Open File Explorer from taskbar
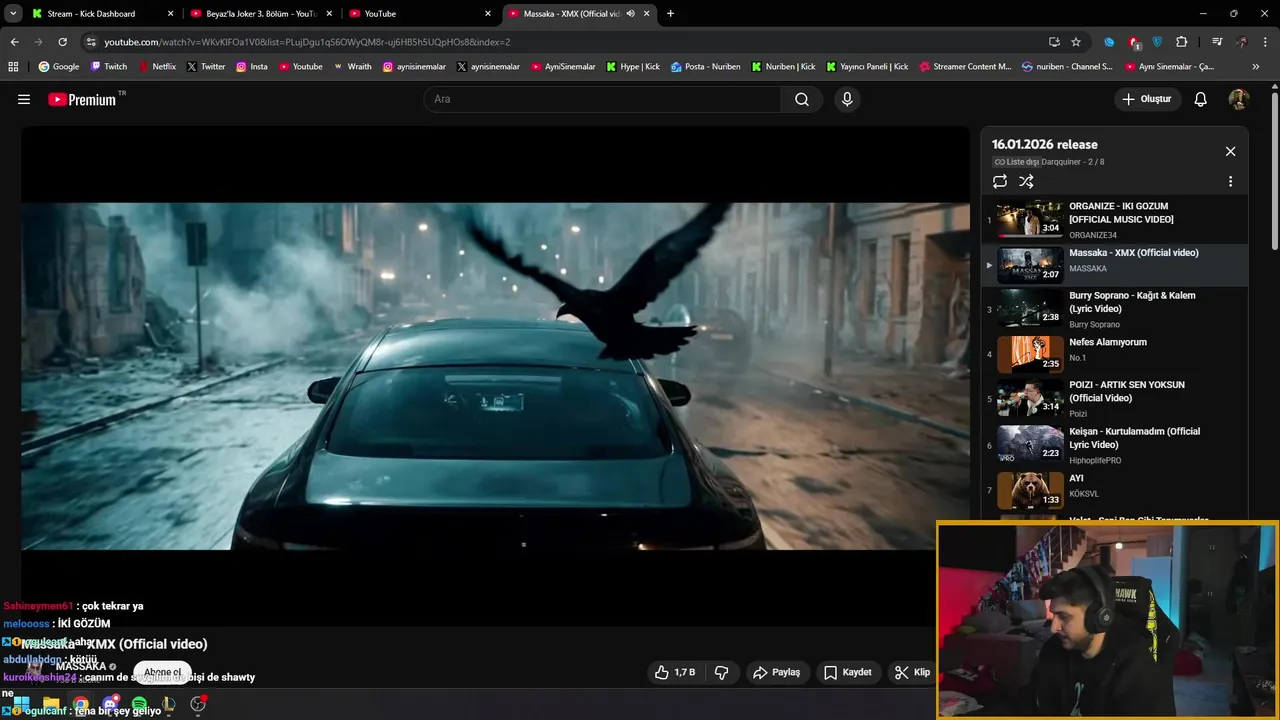Image resolution: width=1280 pixels, height=720 pixels. [51, 704]
